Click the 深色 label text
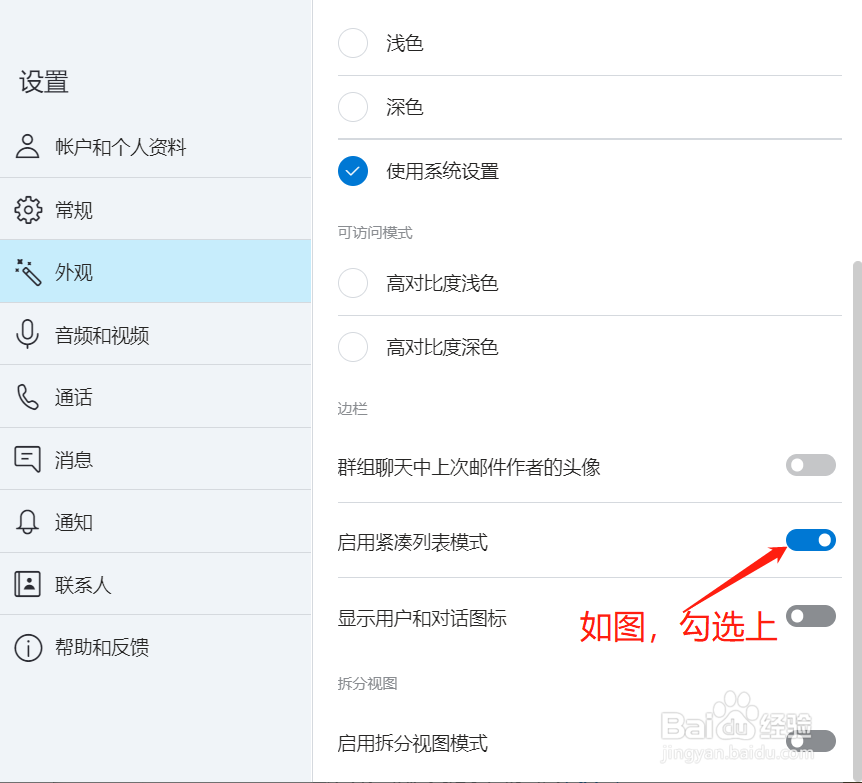 [x=405, y=107]
